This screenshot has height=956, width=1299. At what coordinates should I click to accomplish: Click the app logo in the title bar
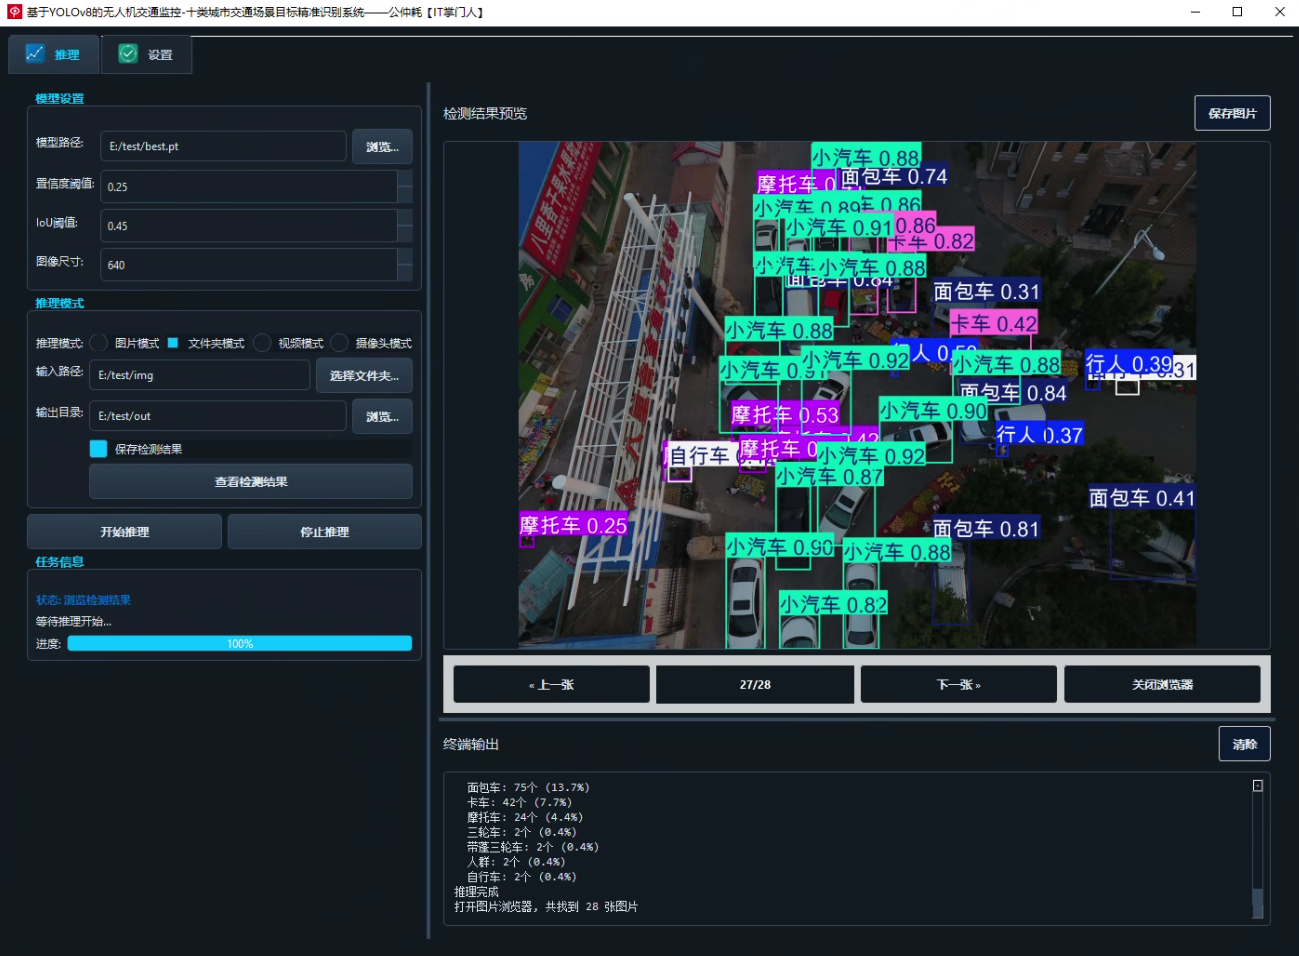click(x=14, y=12)
